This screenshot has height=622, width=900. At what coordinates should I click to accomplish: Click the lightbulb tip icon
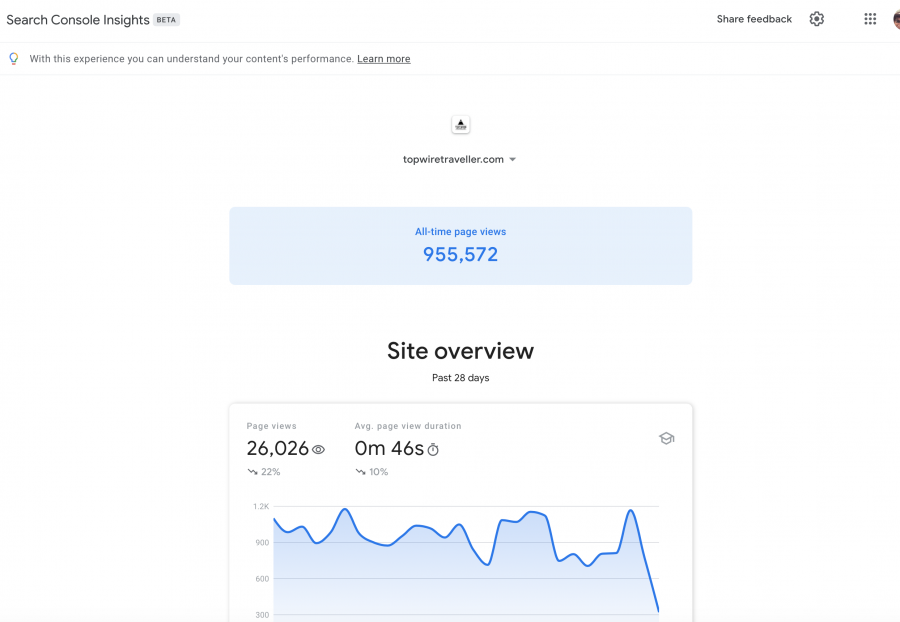coord(14,59)
